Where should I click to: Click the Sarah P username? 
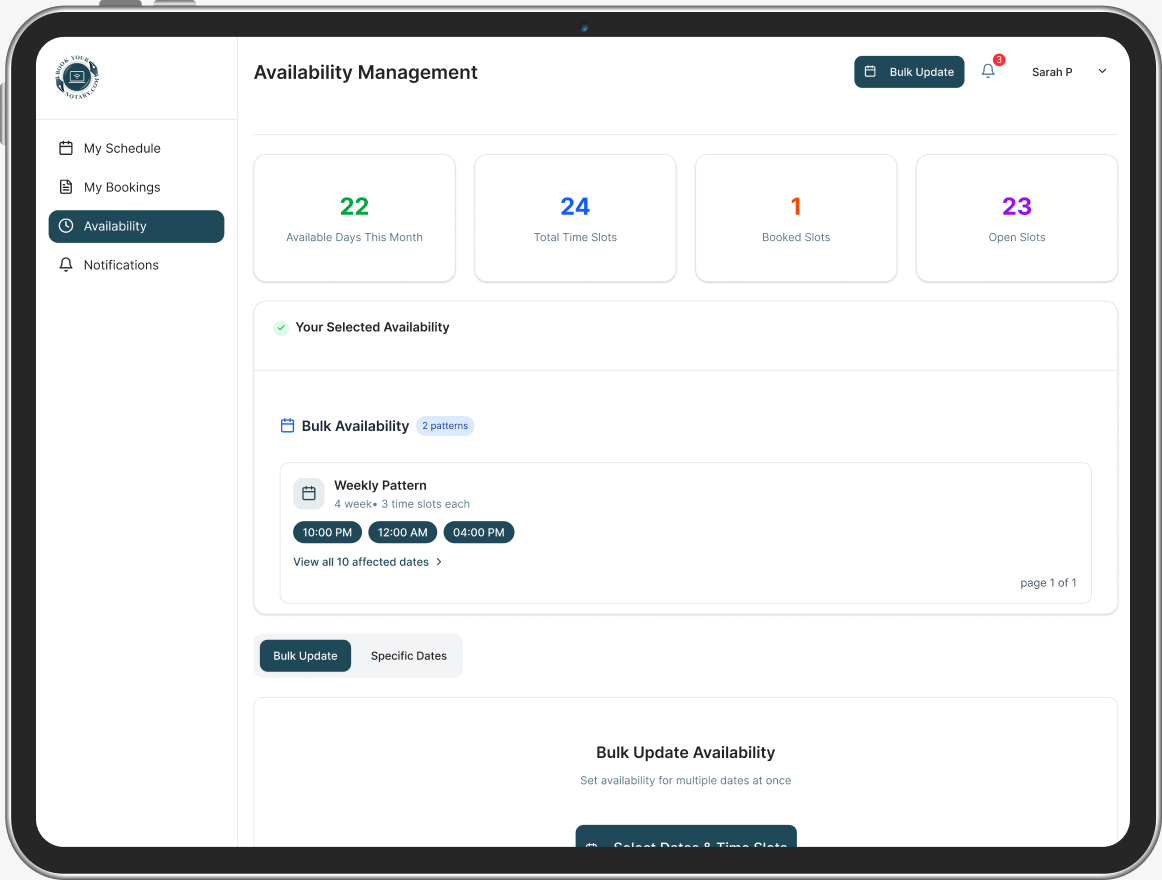pyautogui.click(x=1052, y=72)
